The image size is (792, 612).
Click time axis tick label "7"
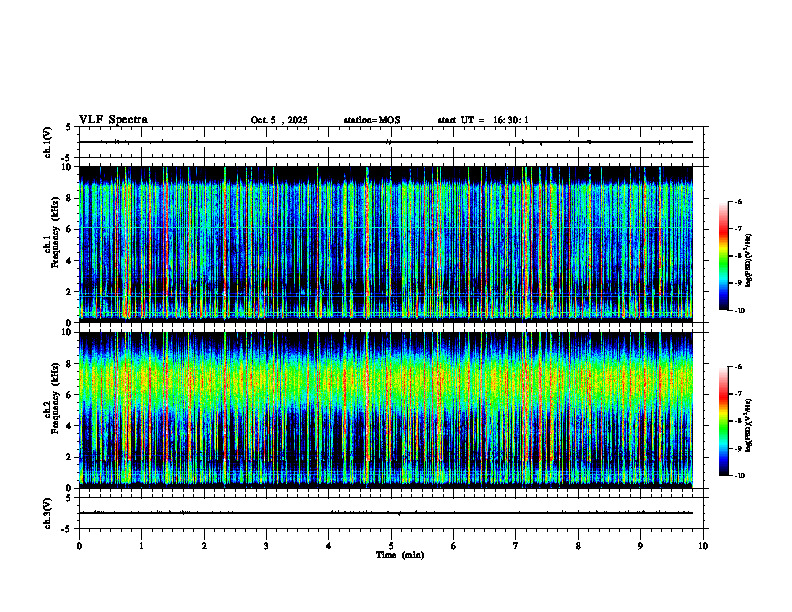pyautogui.click(x=516, y=546)
